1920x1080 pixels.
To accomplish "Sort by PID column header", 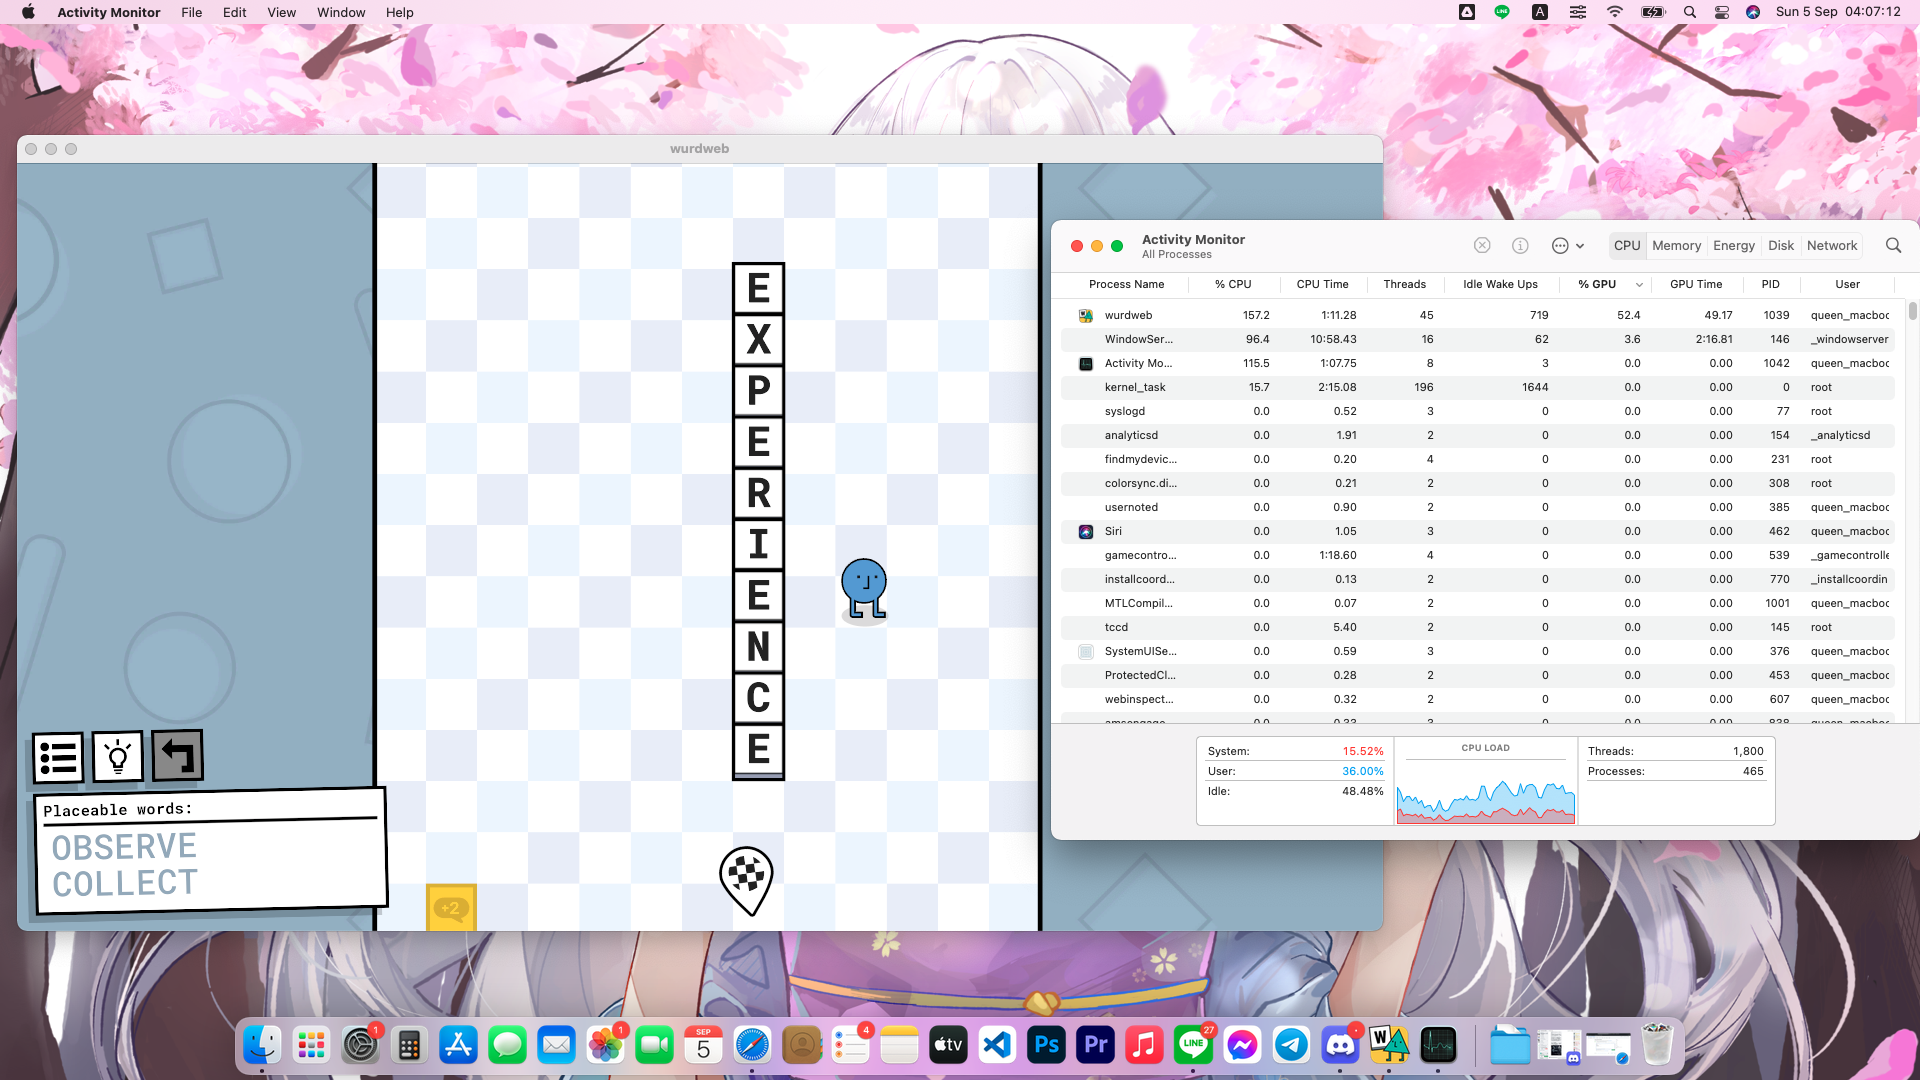I will pos(1770,284).
